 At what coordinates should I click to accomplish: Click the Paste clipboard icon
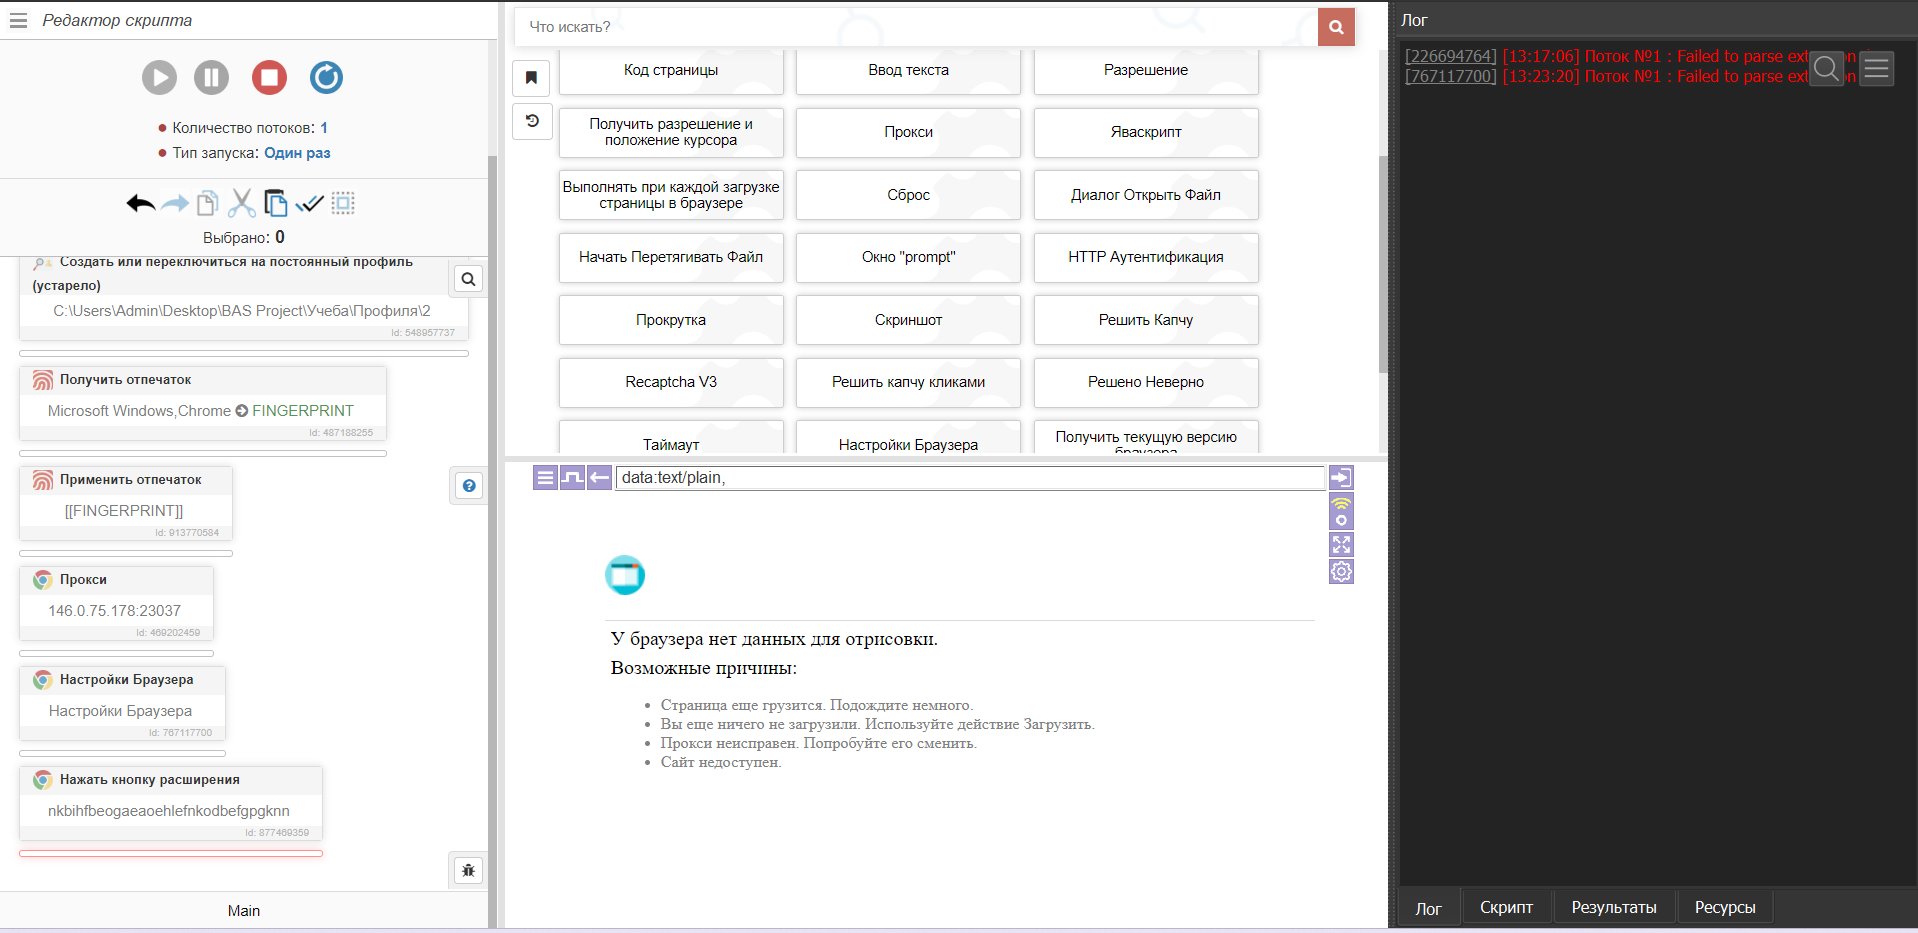(275, 204)
